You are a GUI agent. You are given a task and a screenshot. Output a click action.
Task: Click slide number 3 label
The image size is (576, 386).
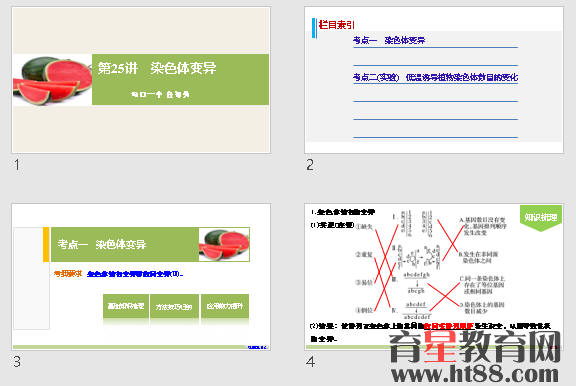(17, 362)
